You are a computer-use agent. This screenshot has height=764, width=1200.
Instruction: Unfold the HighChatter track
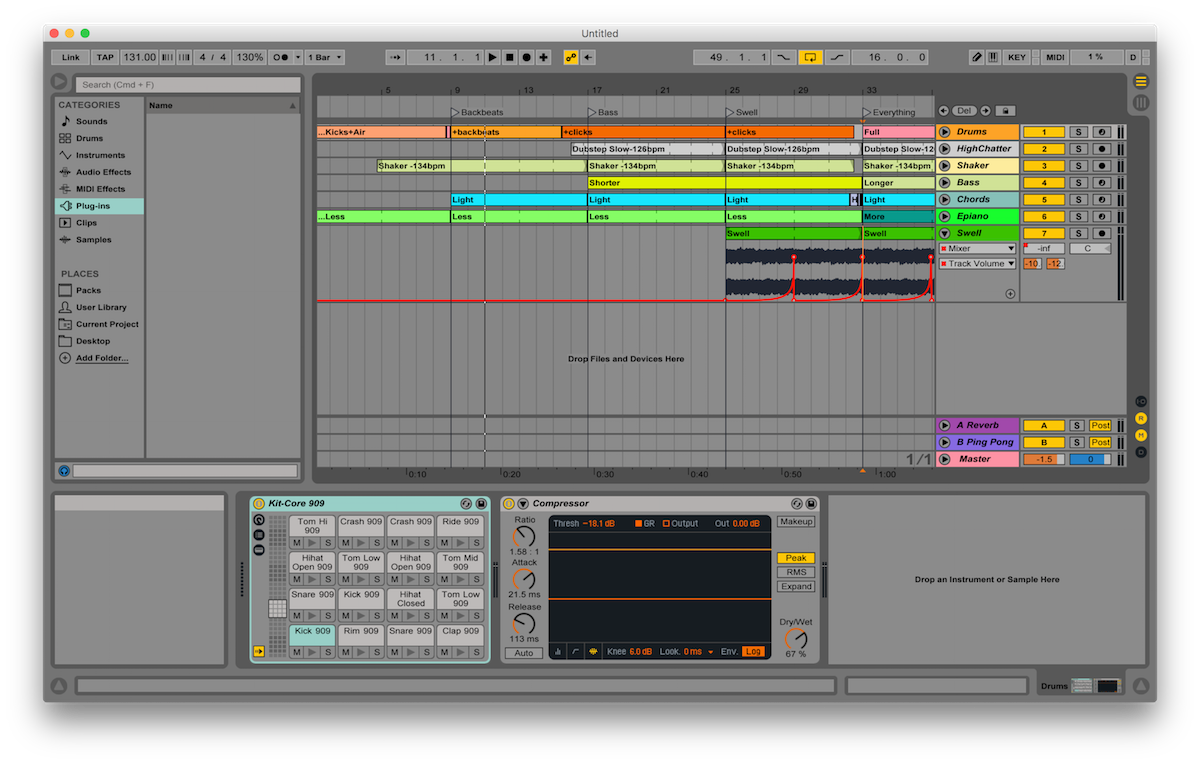tap(944, 149)
